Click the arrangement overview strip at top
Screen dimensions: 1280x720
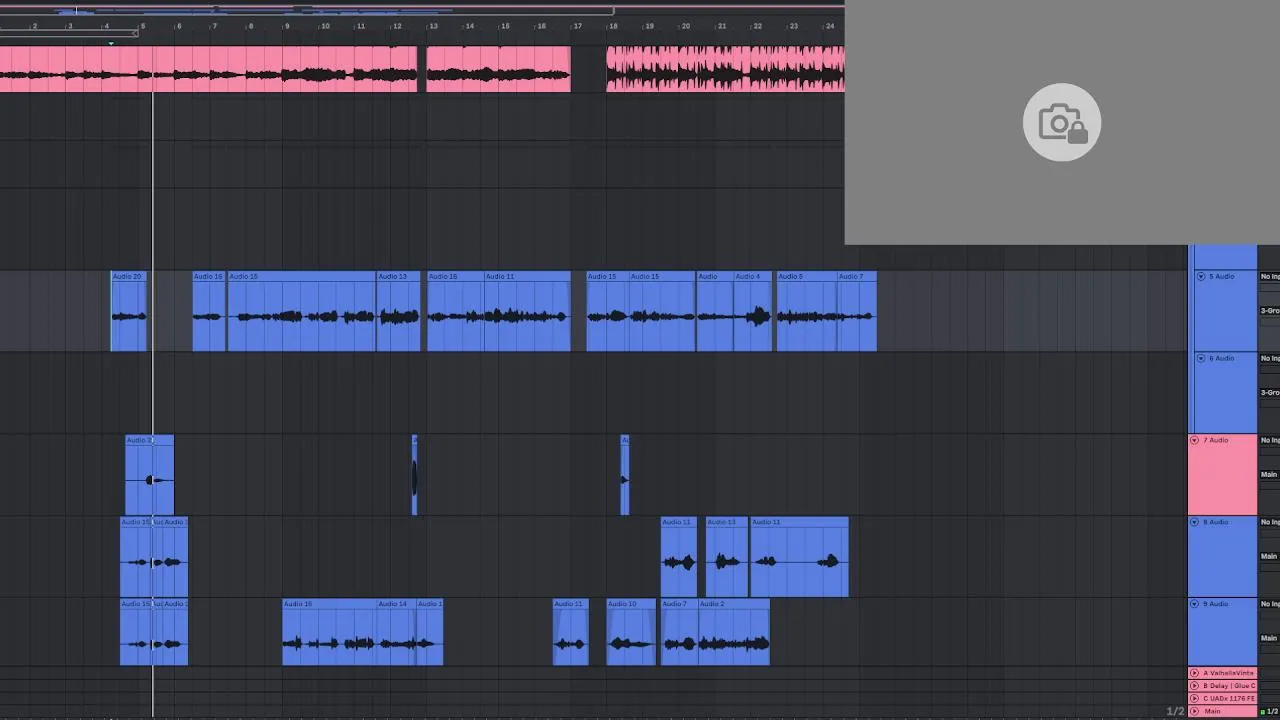click(422, 10)
